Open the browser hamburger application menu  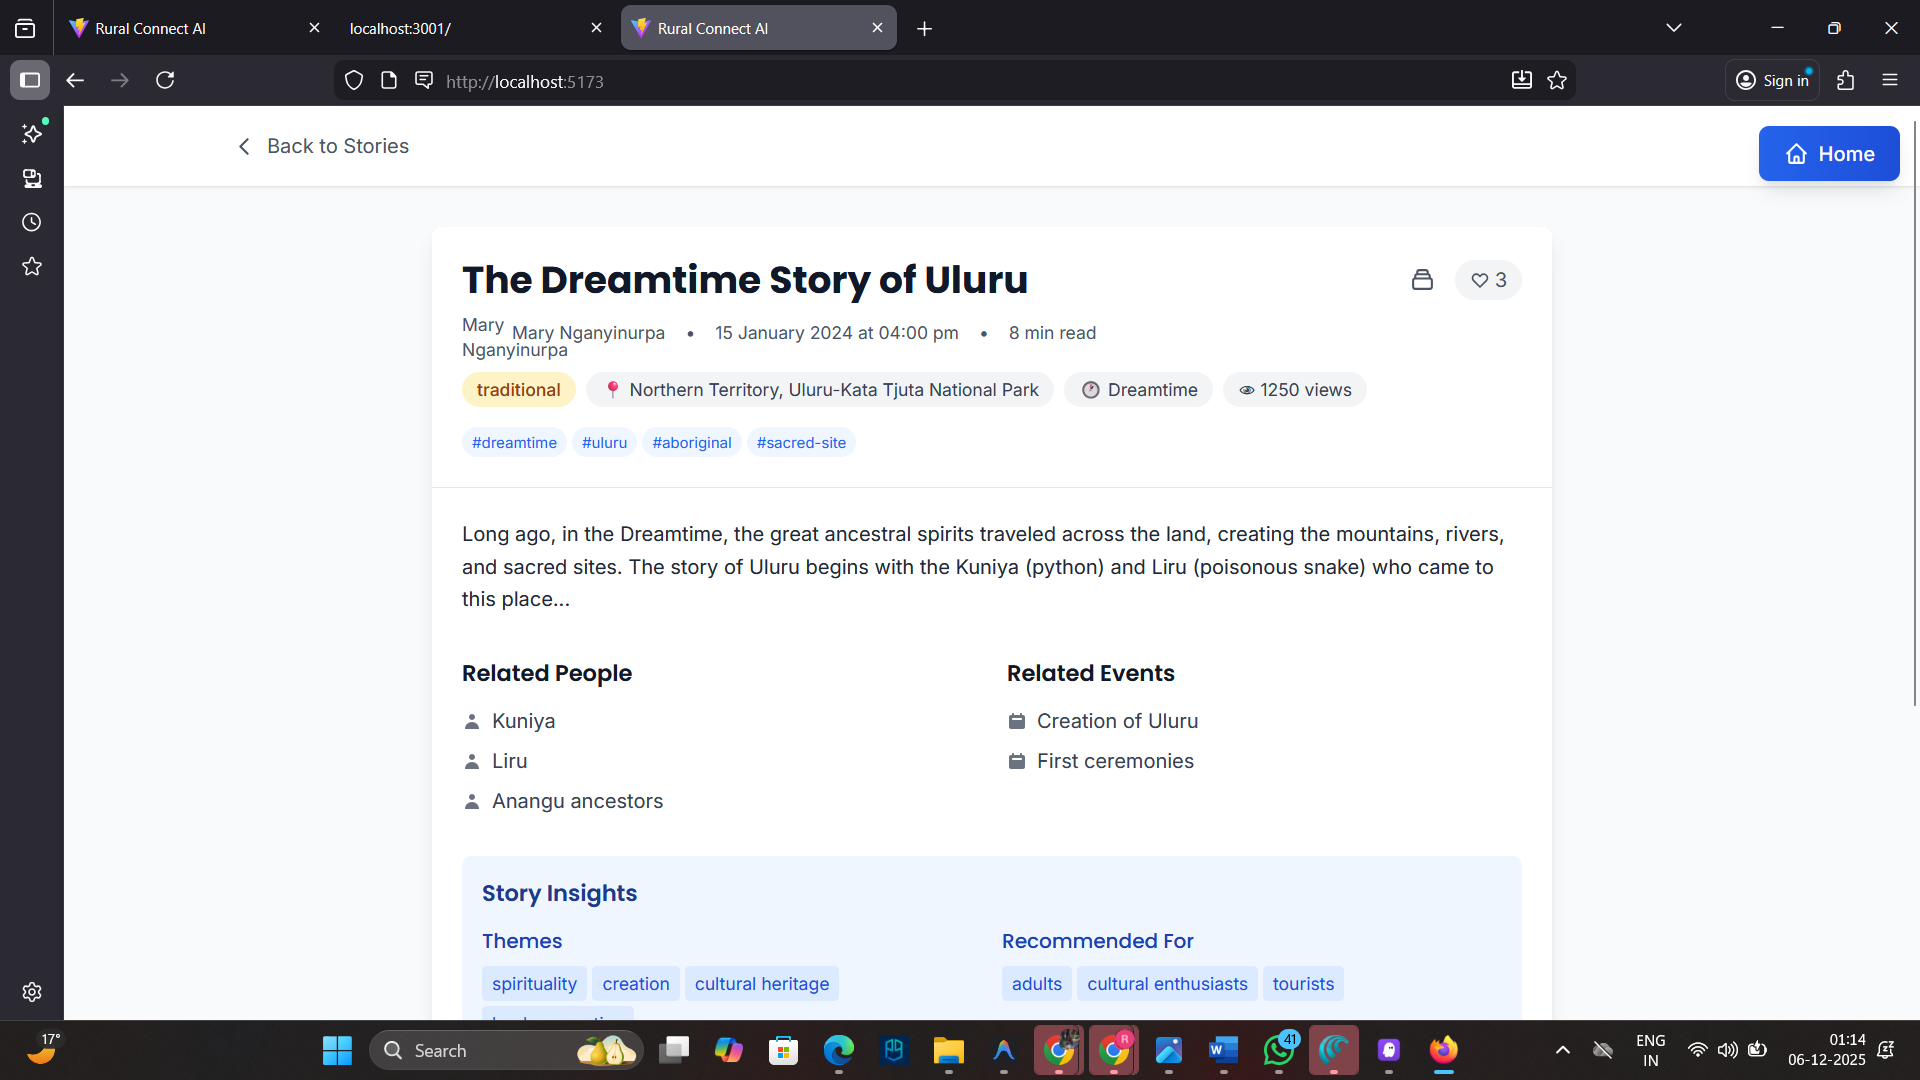pos(1890,80)
